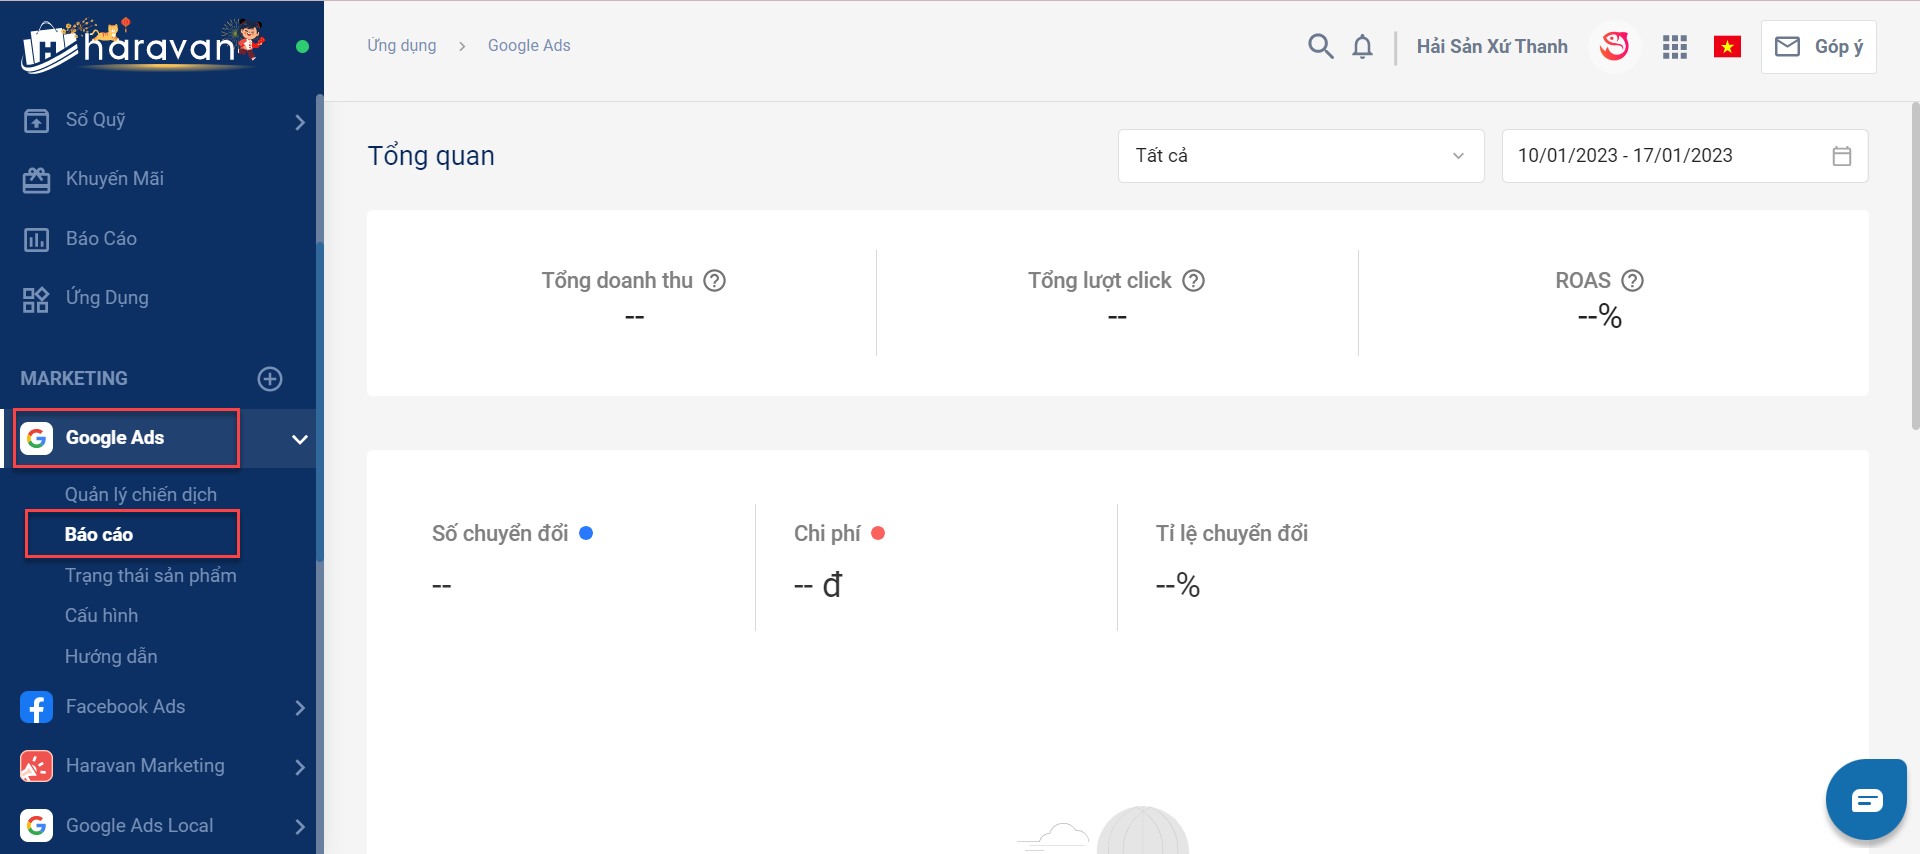Click the help icon beside Tổng lượt click
The height and width of the screenshot is (854, 1920).
(1193, 281)
